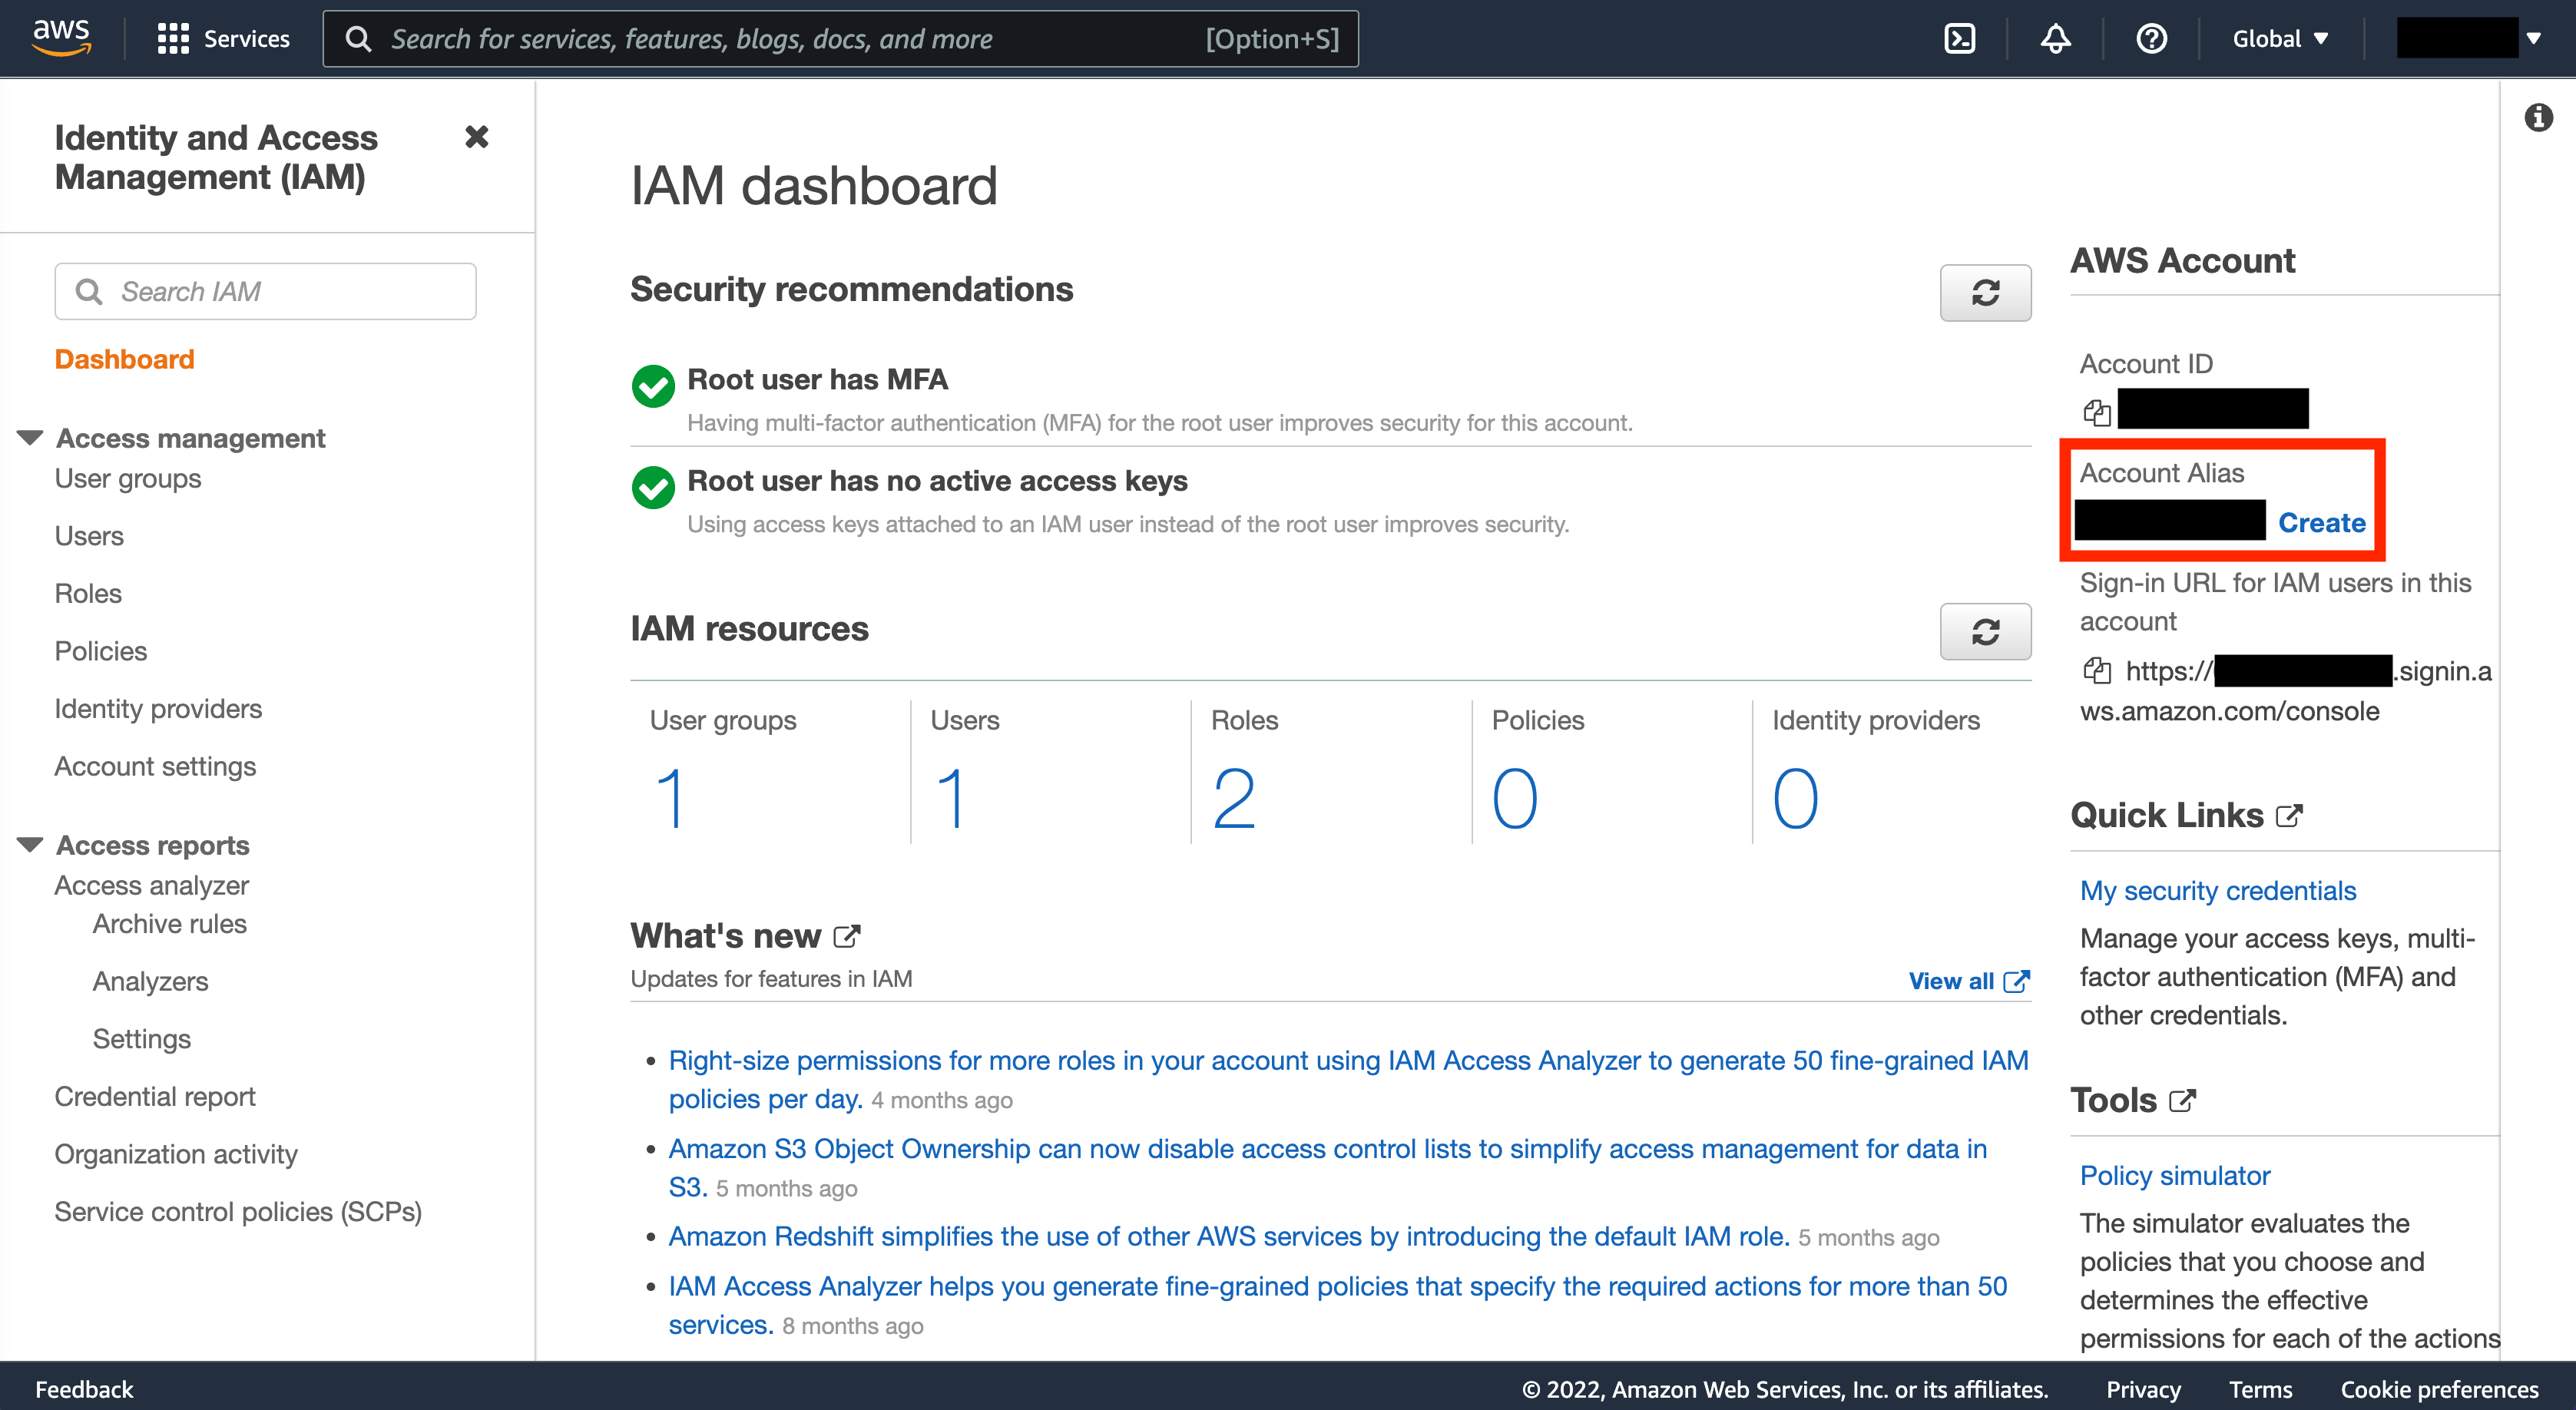Click the Search IAM field

(265, 291)
